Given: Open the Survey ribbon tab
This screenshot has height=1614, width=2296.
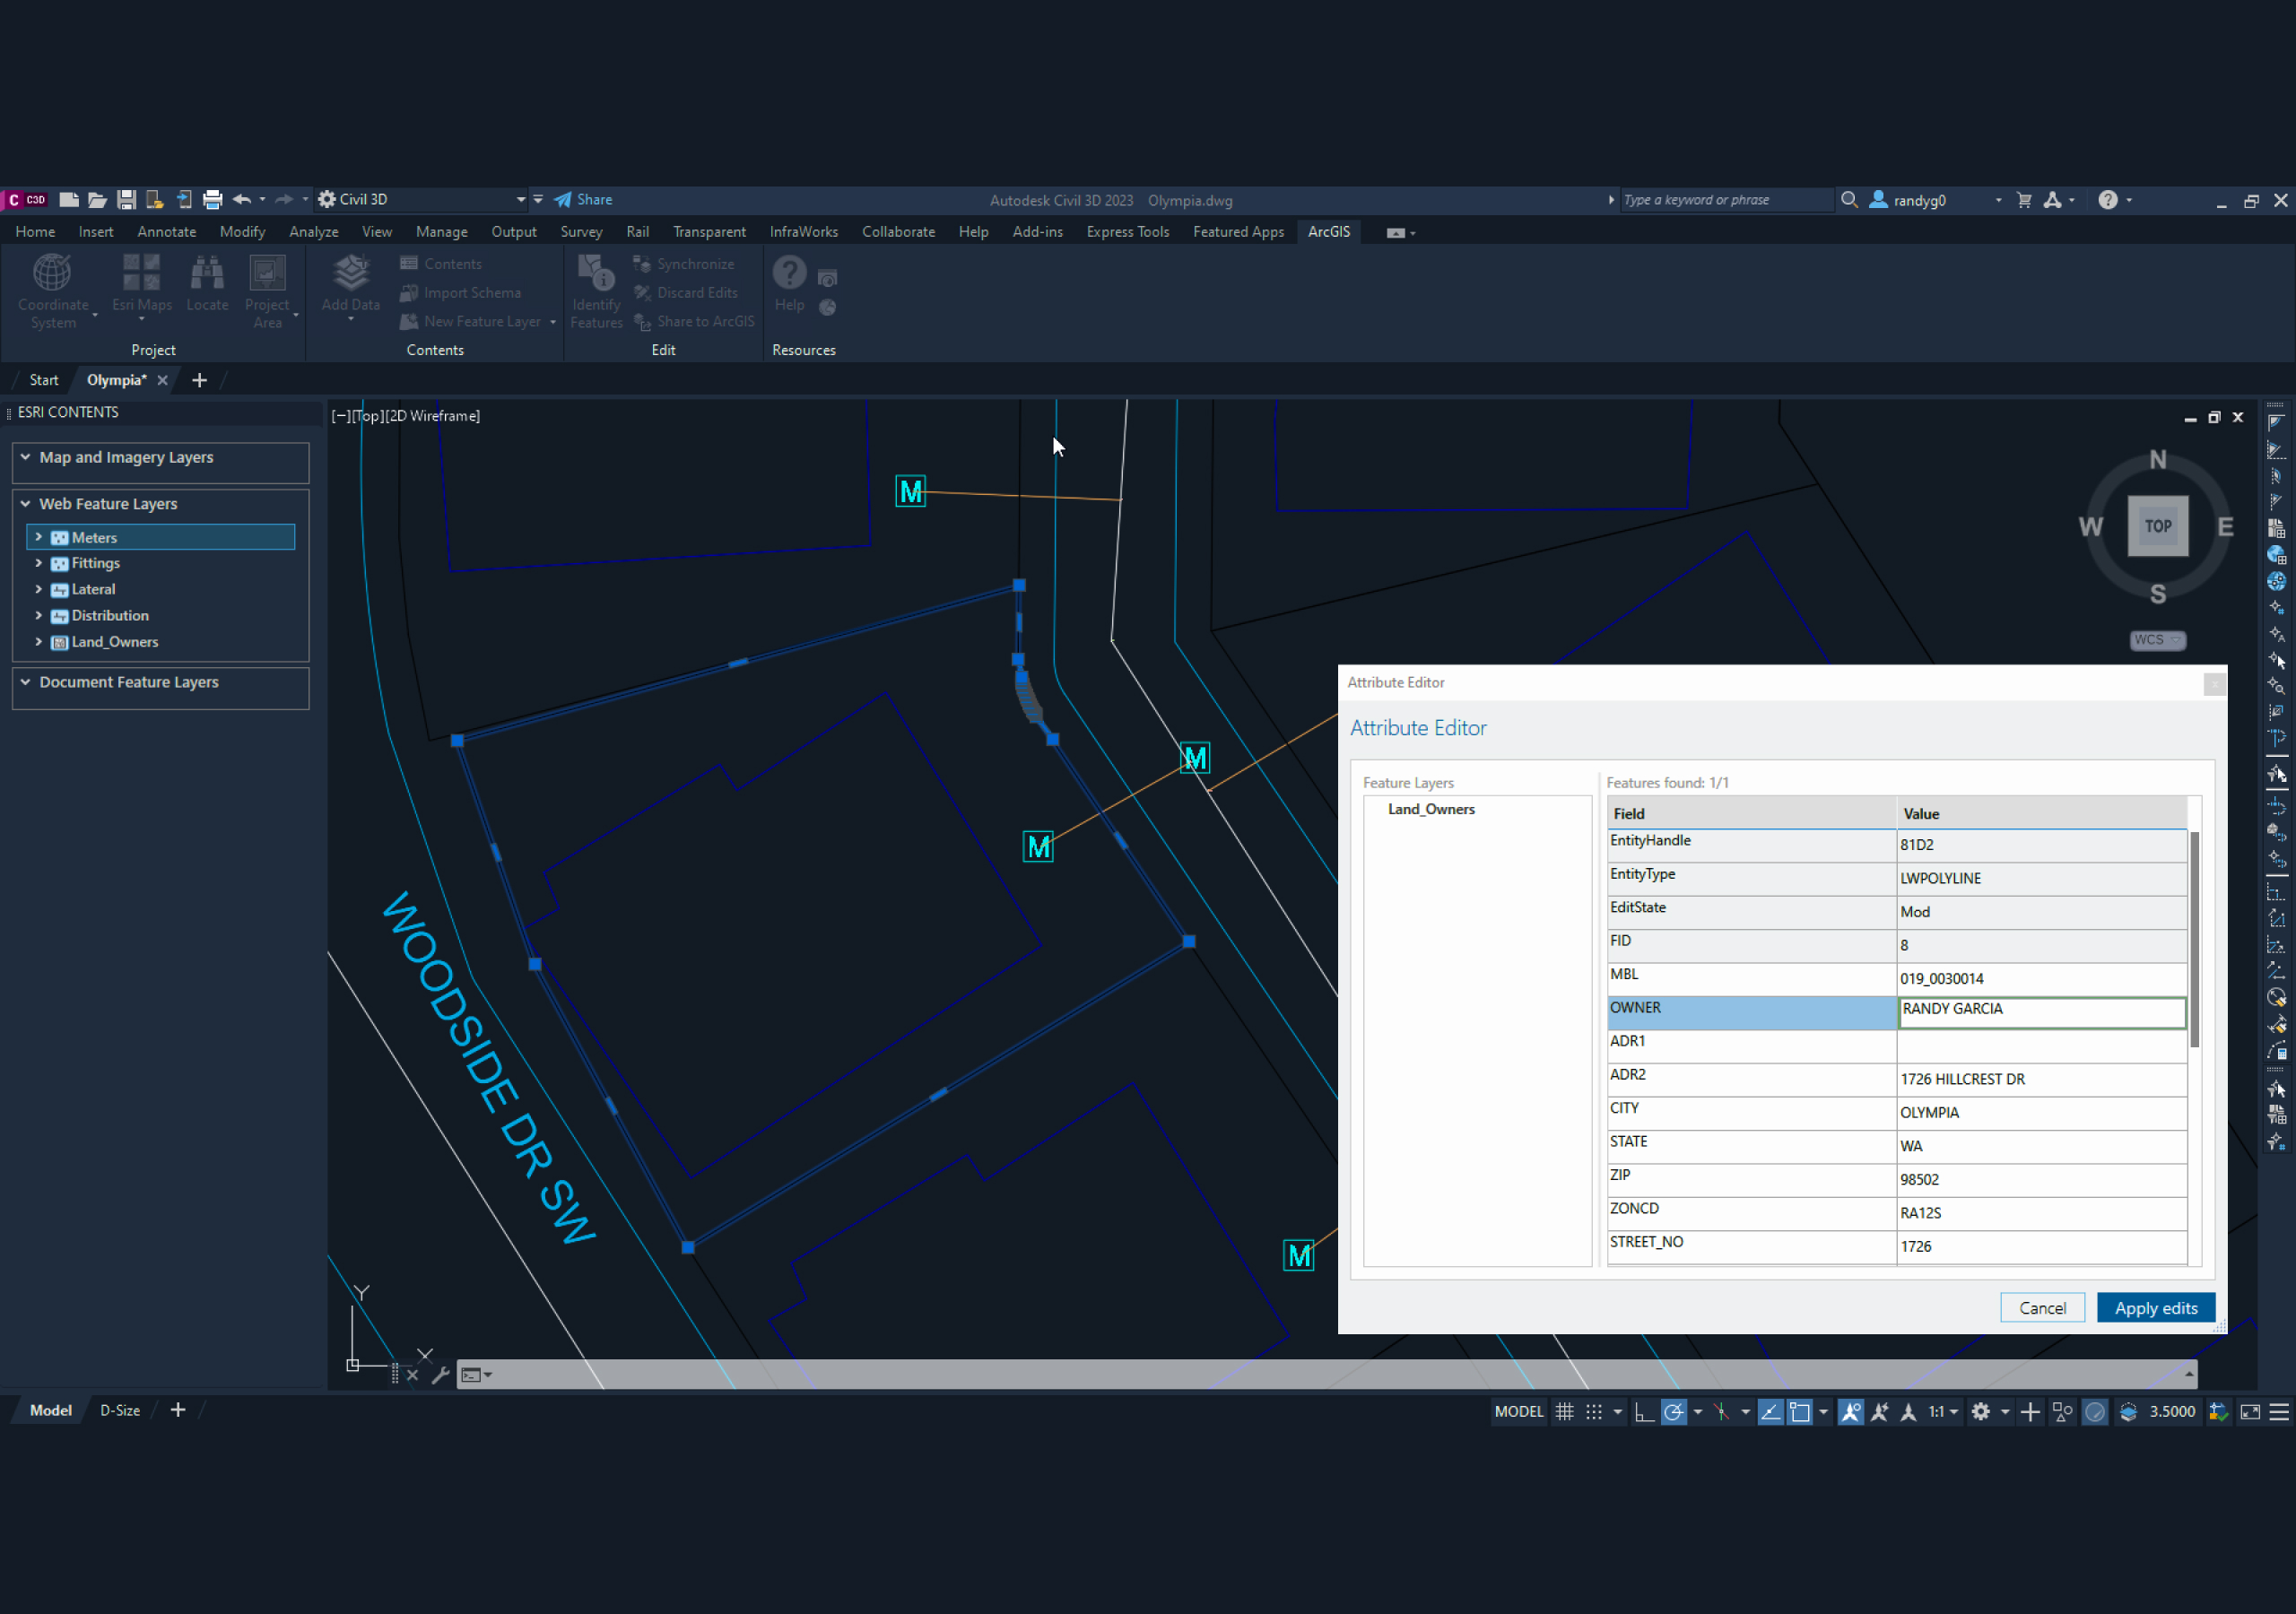Looking at the screenshot, I should tap(581, 232).
